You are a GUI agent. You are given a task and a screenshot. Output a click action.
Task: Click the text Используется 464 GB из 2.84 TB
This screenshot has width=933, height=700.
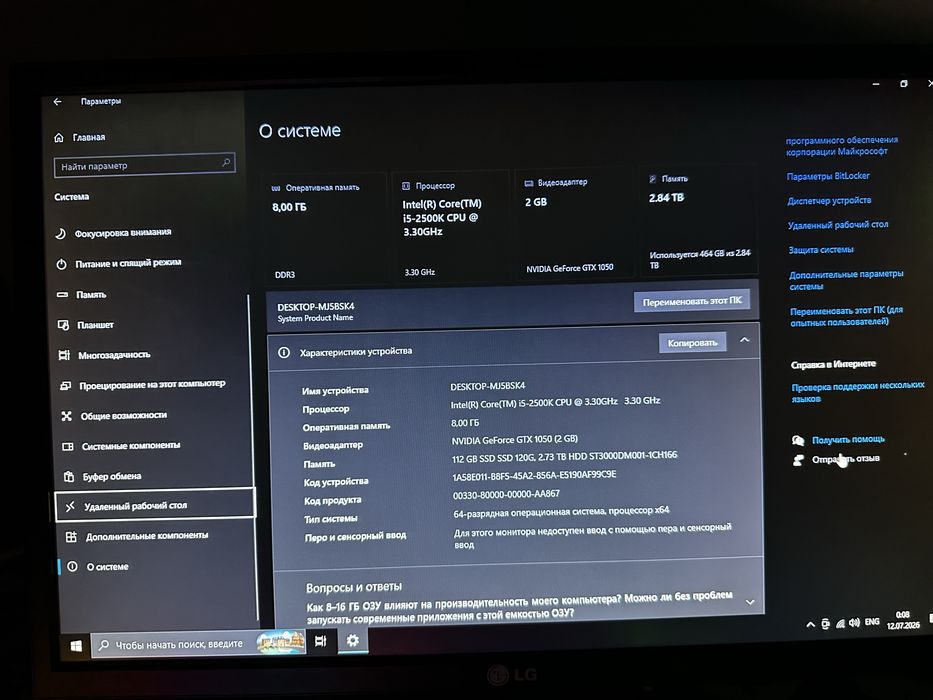point(700,259)
